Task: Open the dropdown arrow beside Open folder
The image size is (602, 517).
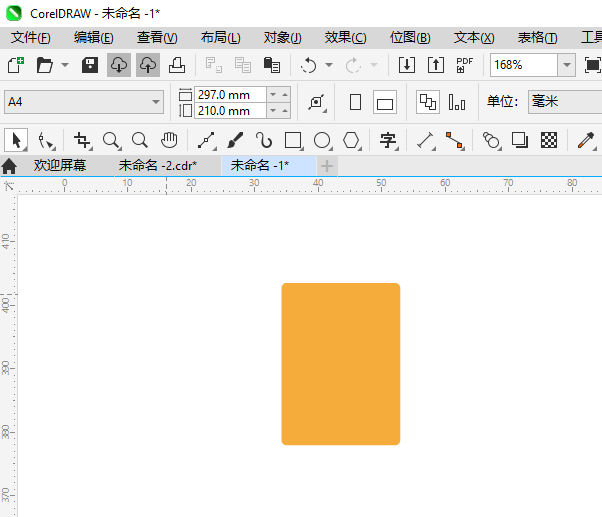Action: [x=65, y=65]
